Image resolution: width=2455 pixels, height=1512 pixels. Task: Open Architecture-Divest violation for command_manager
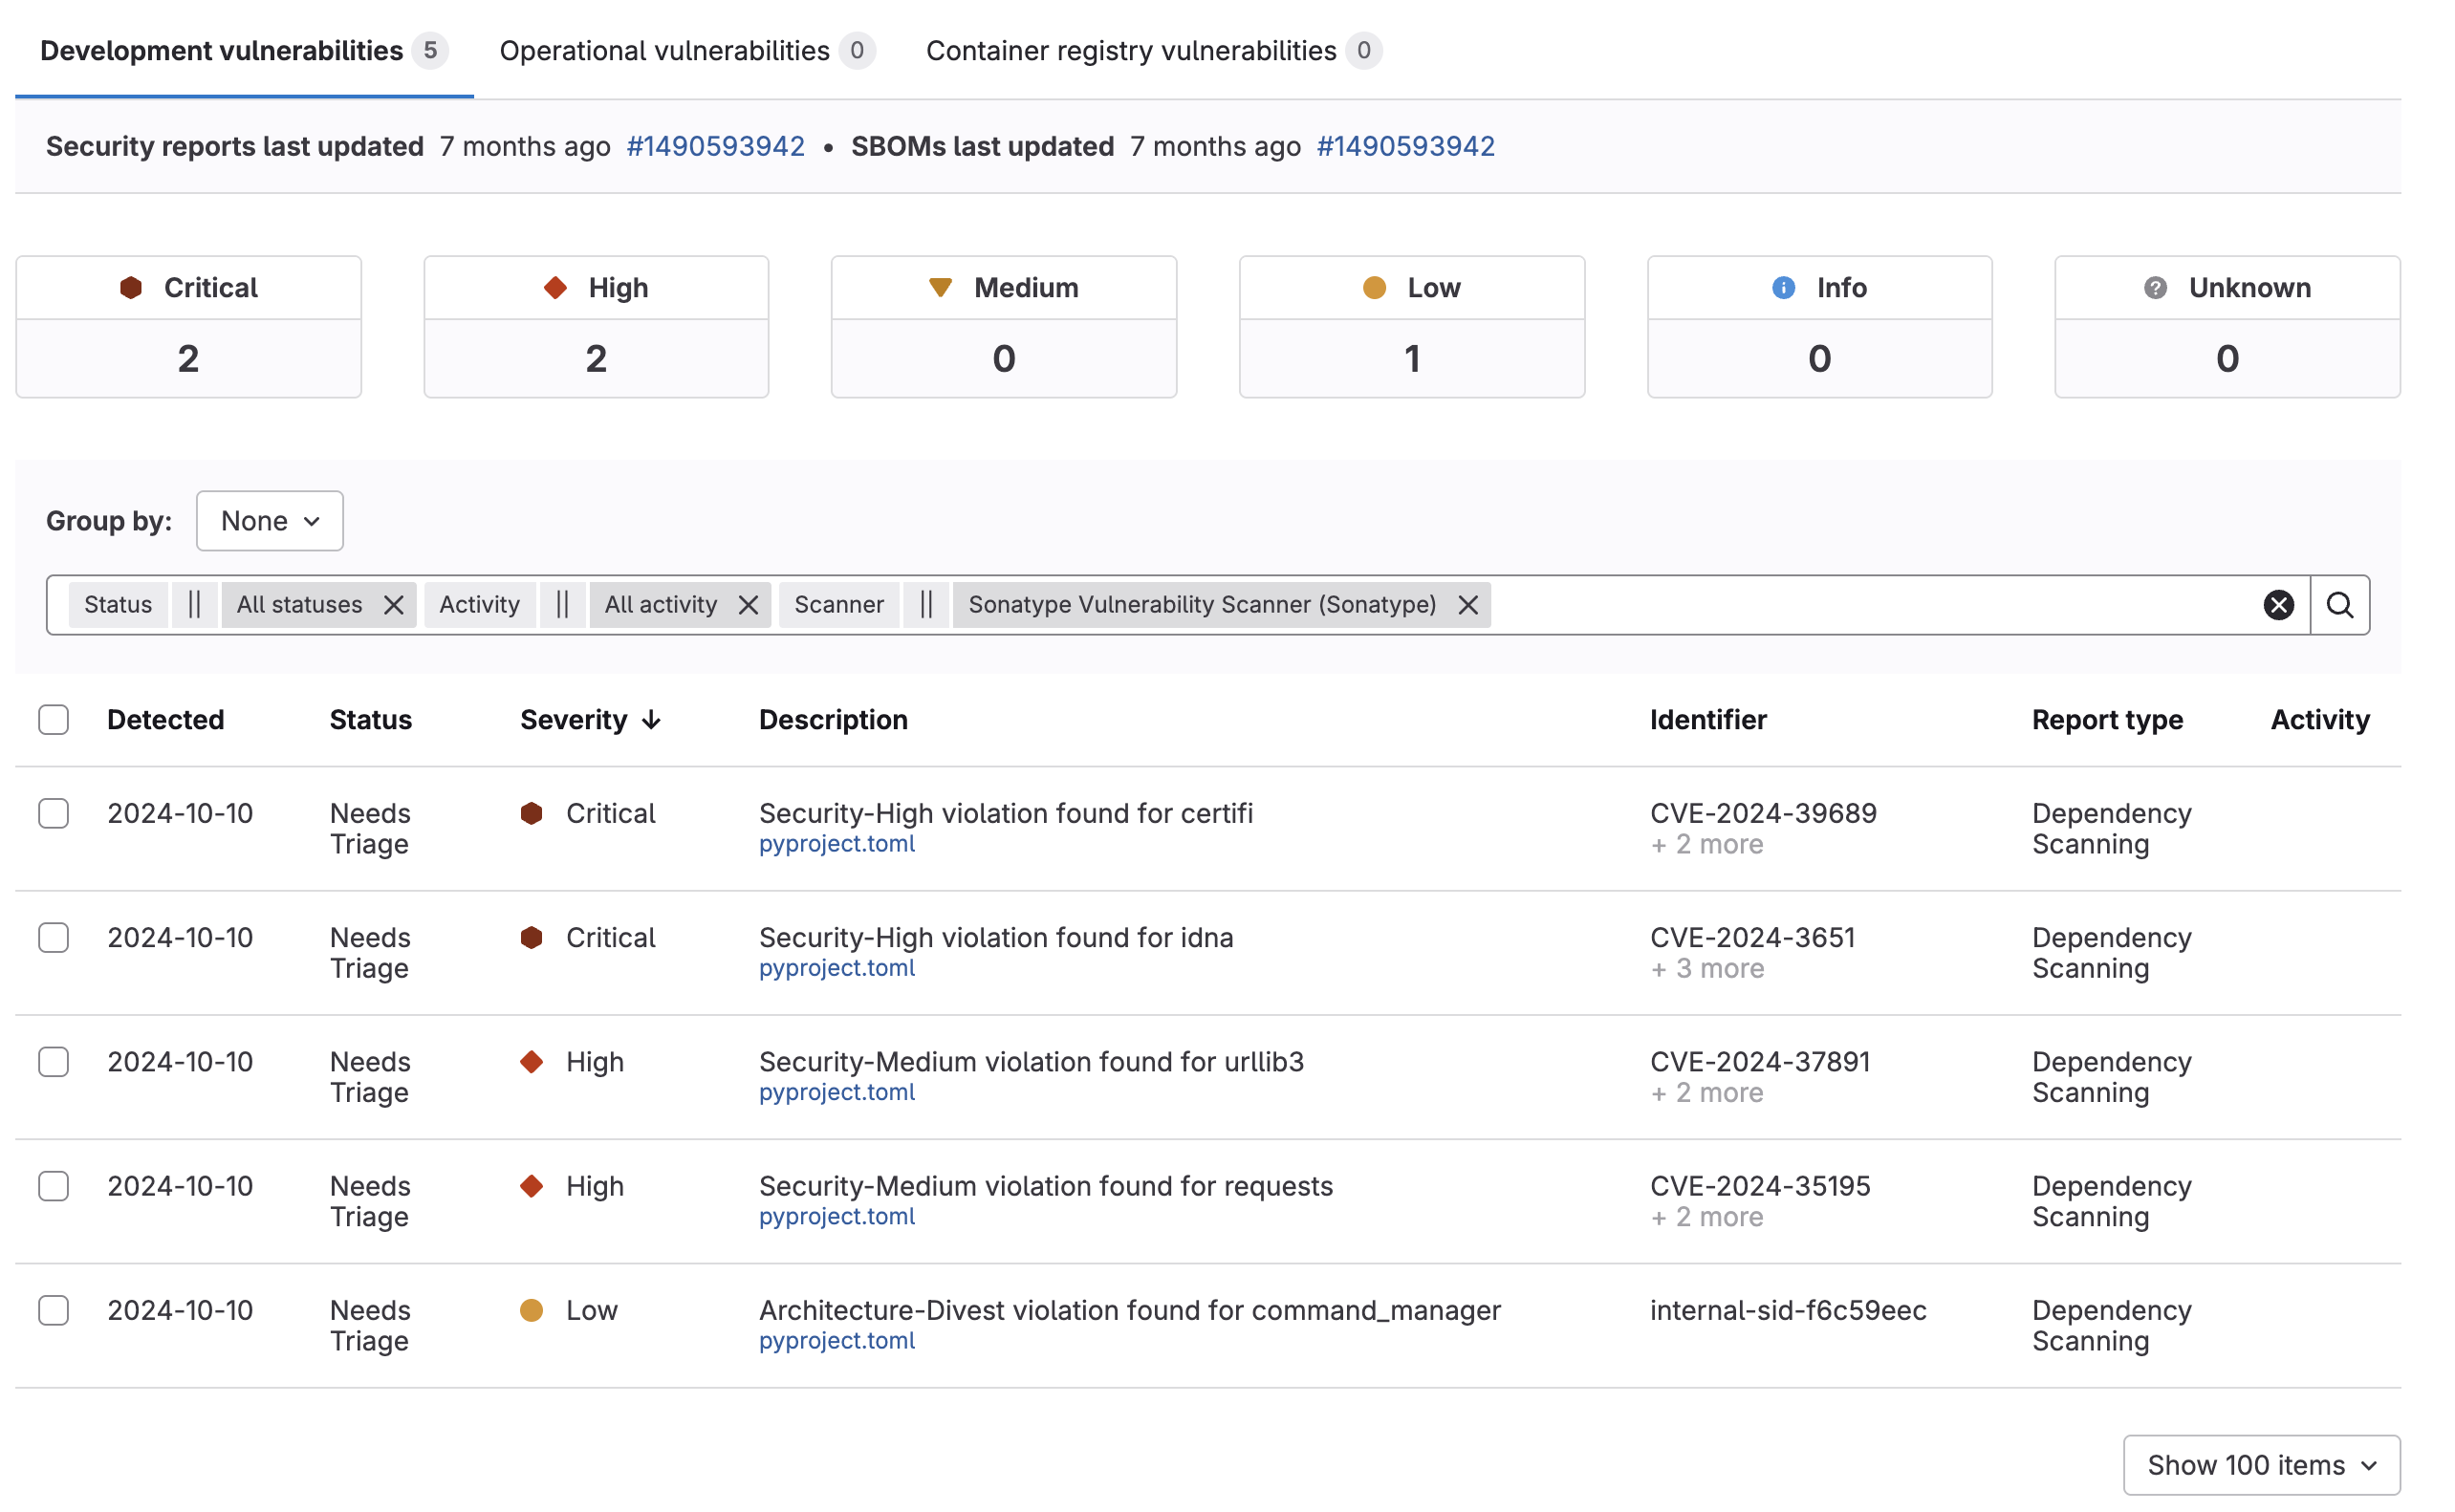pyautogui.click(x=1130, y=1310)
